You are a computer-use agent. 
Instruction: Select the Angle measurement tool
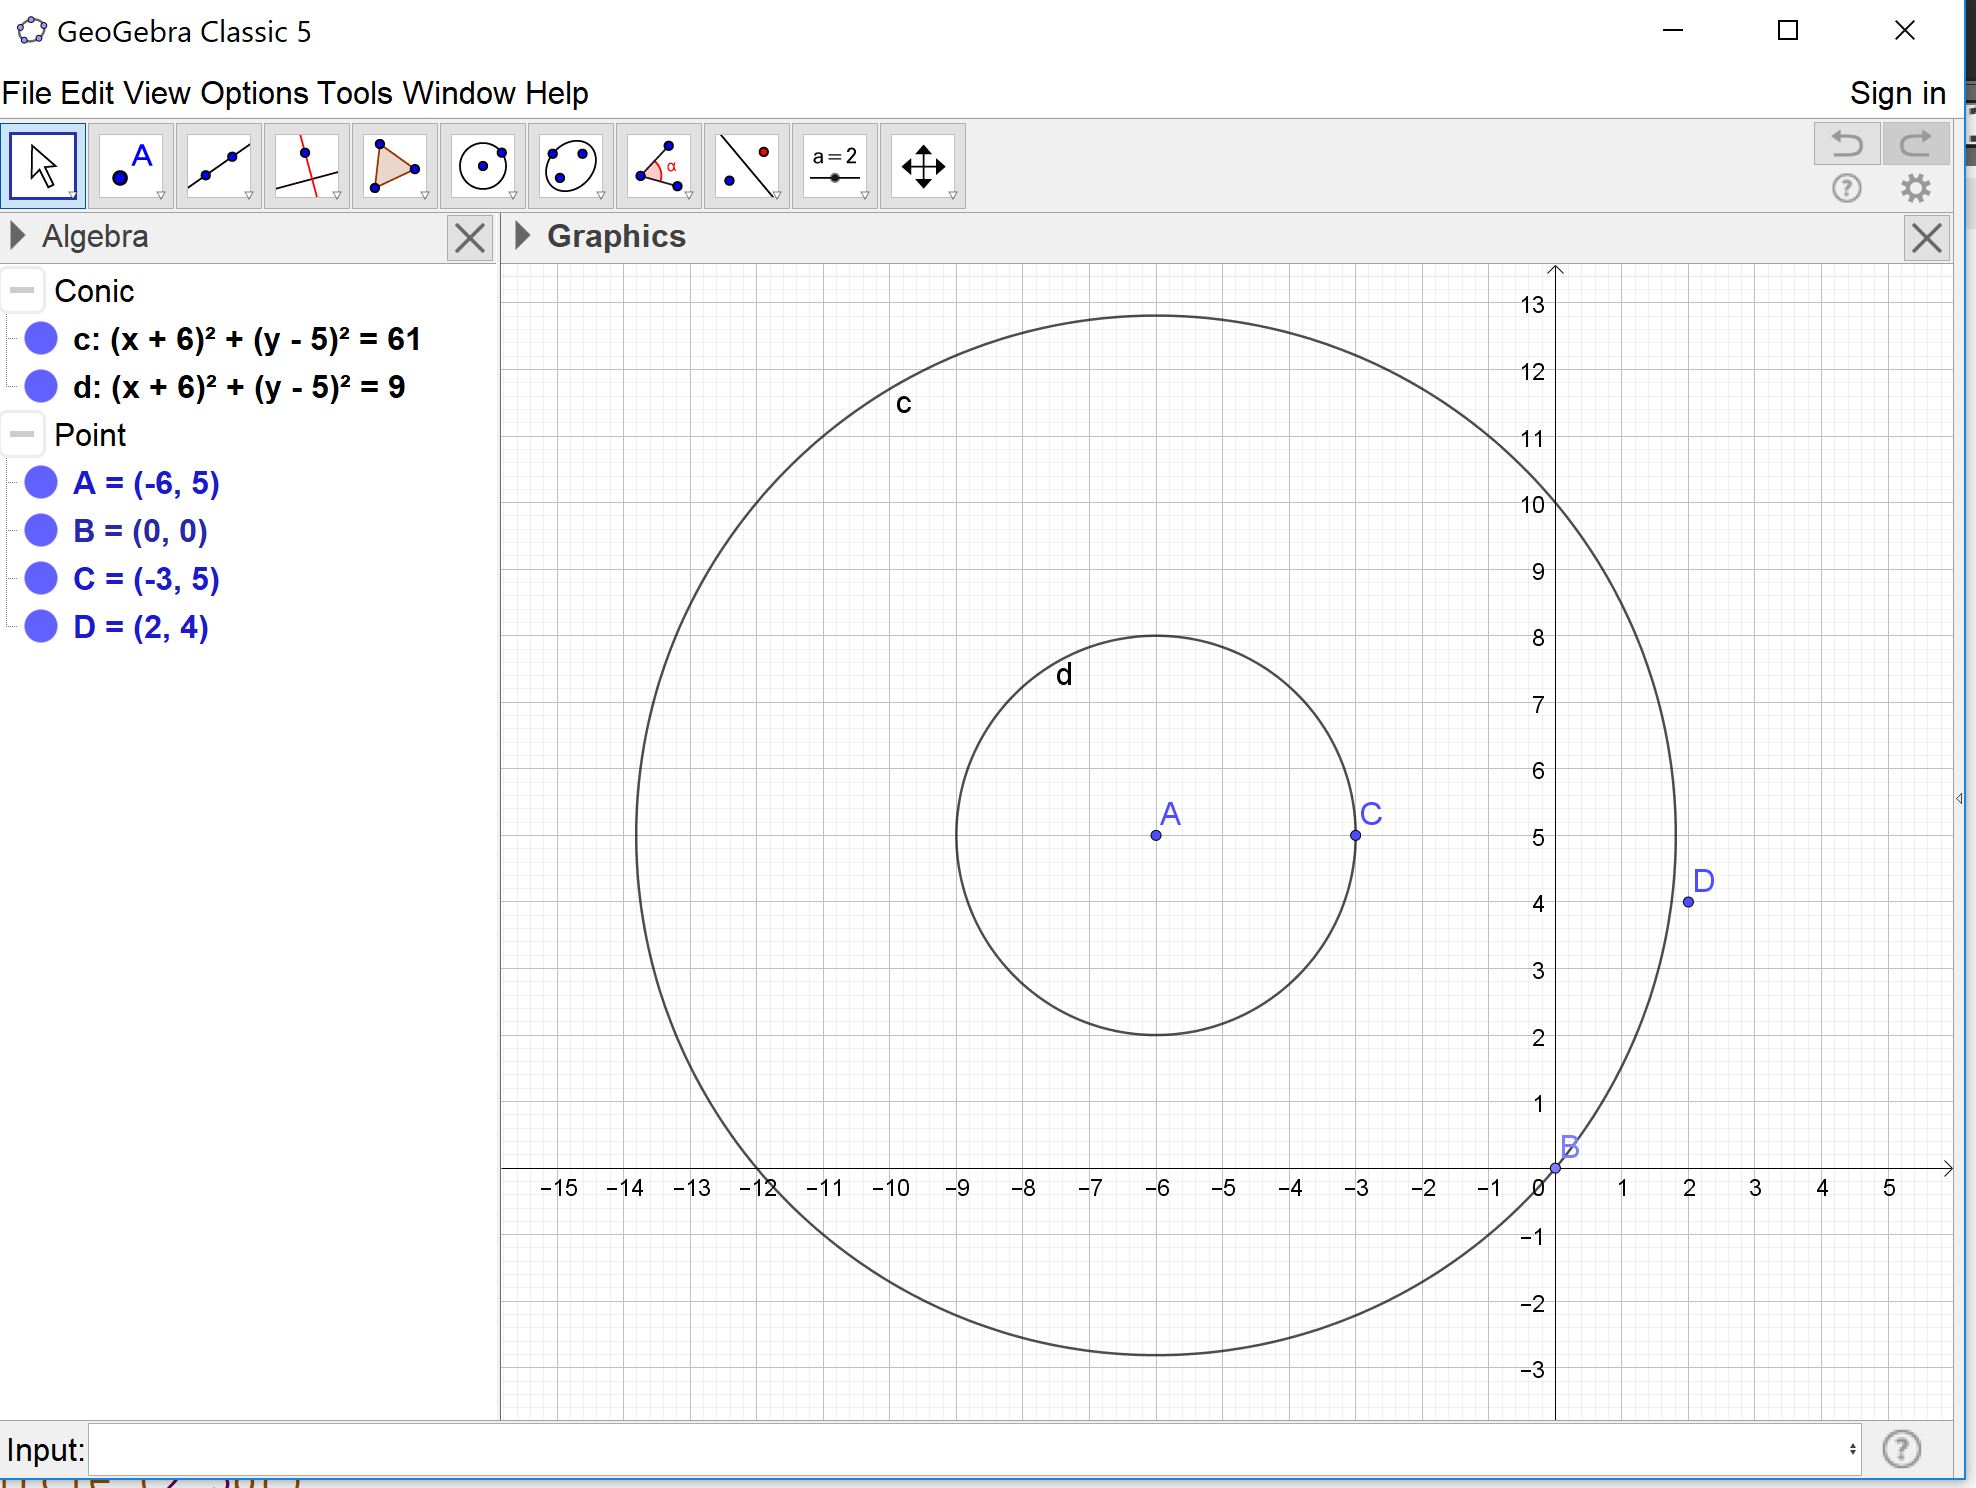(x=659, y=166)
